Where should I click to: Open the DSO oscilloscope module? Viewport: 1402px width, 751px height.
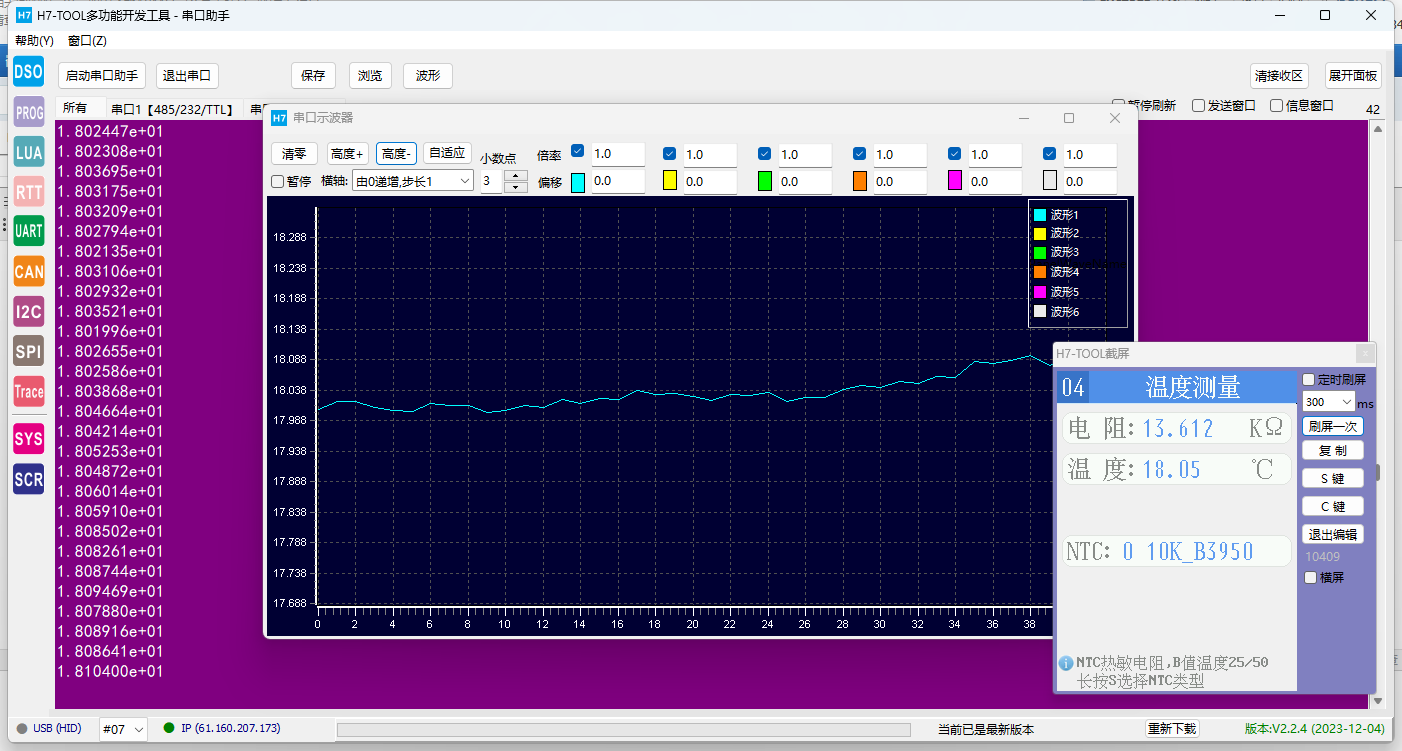click(x=28, y=71)
